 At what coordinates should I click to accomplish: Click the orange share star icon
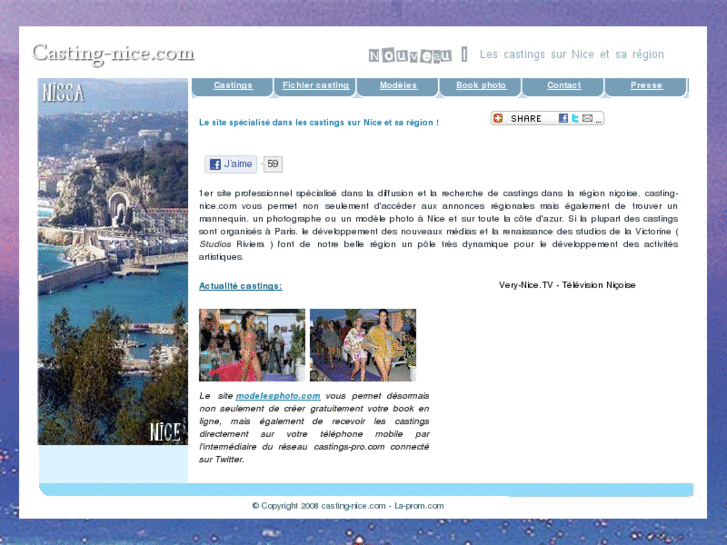tap(498, 118)
